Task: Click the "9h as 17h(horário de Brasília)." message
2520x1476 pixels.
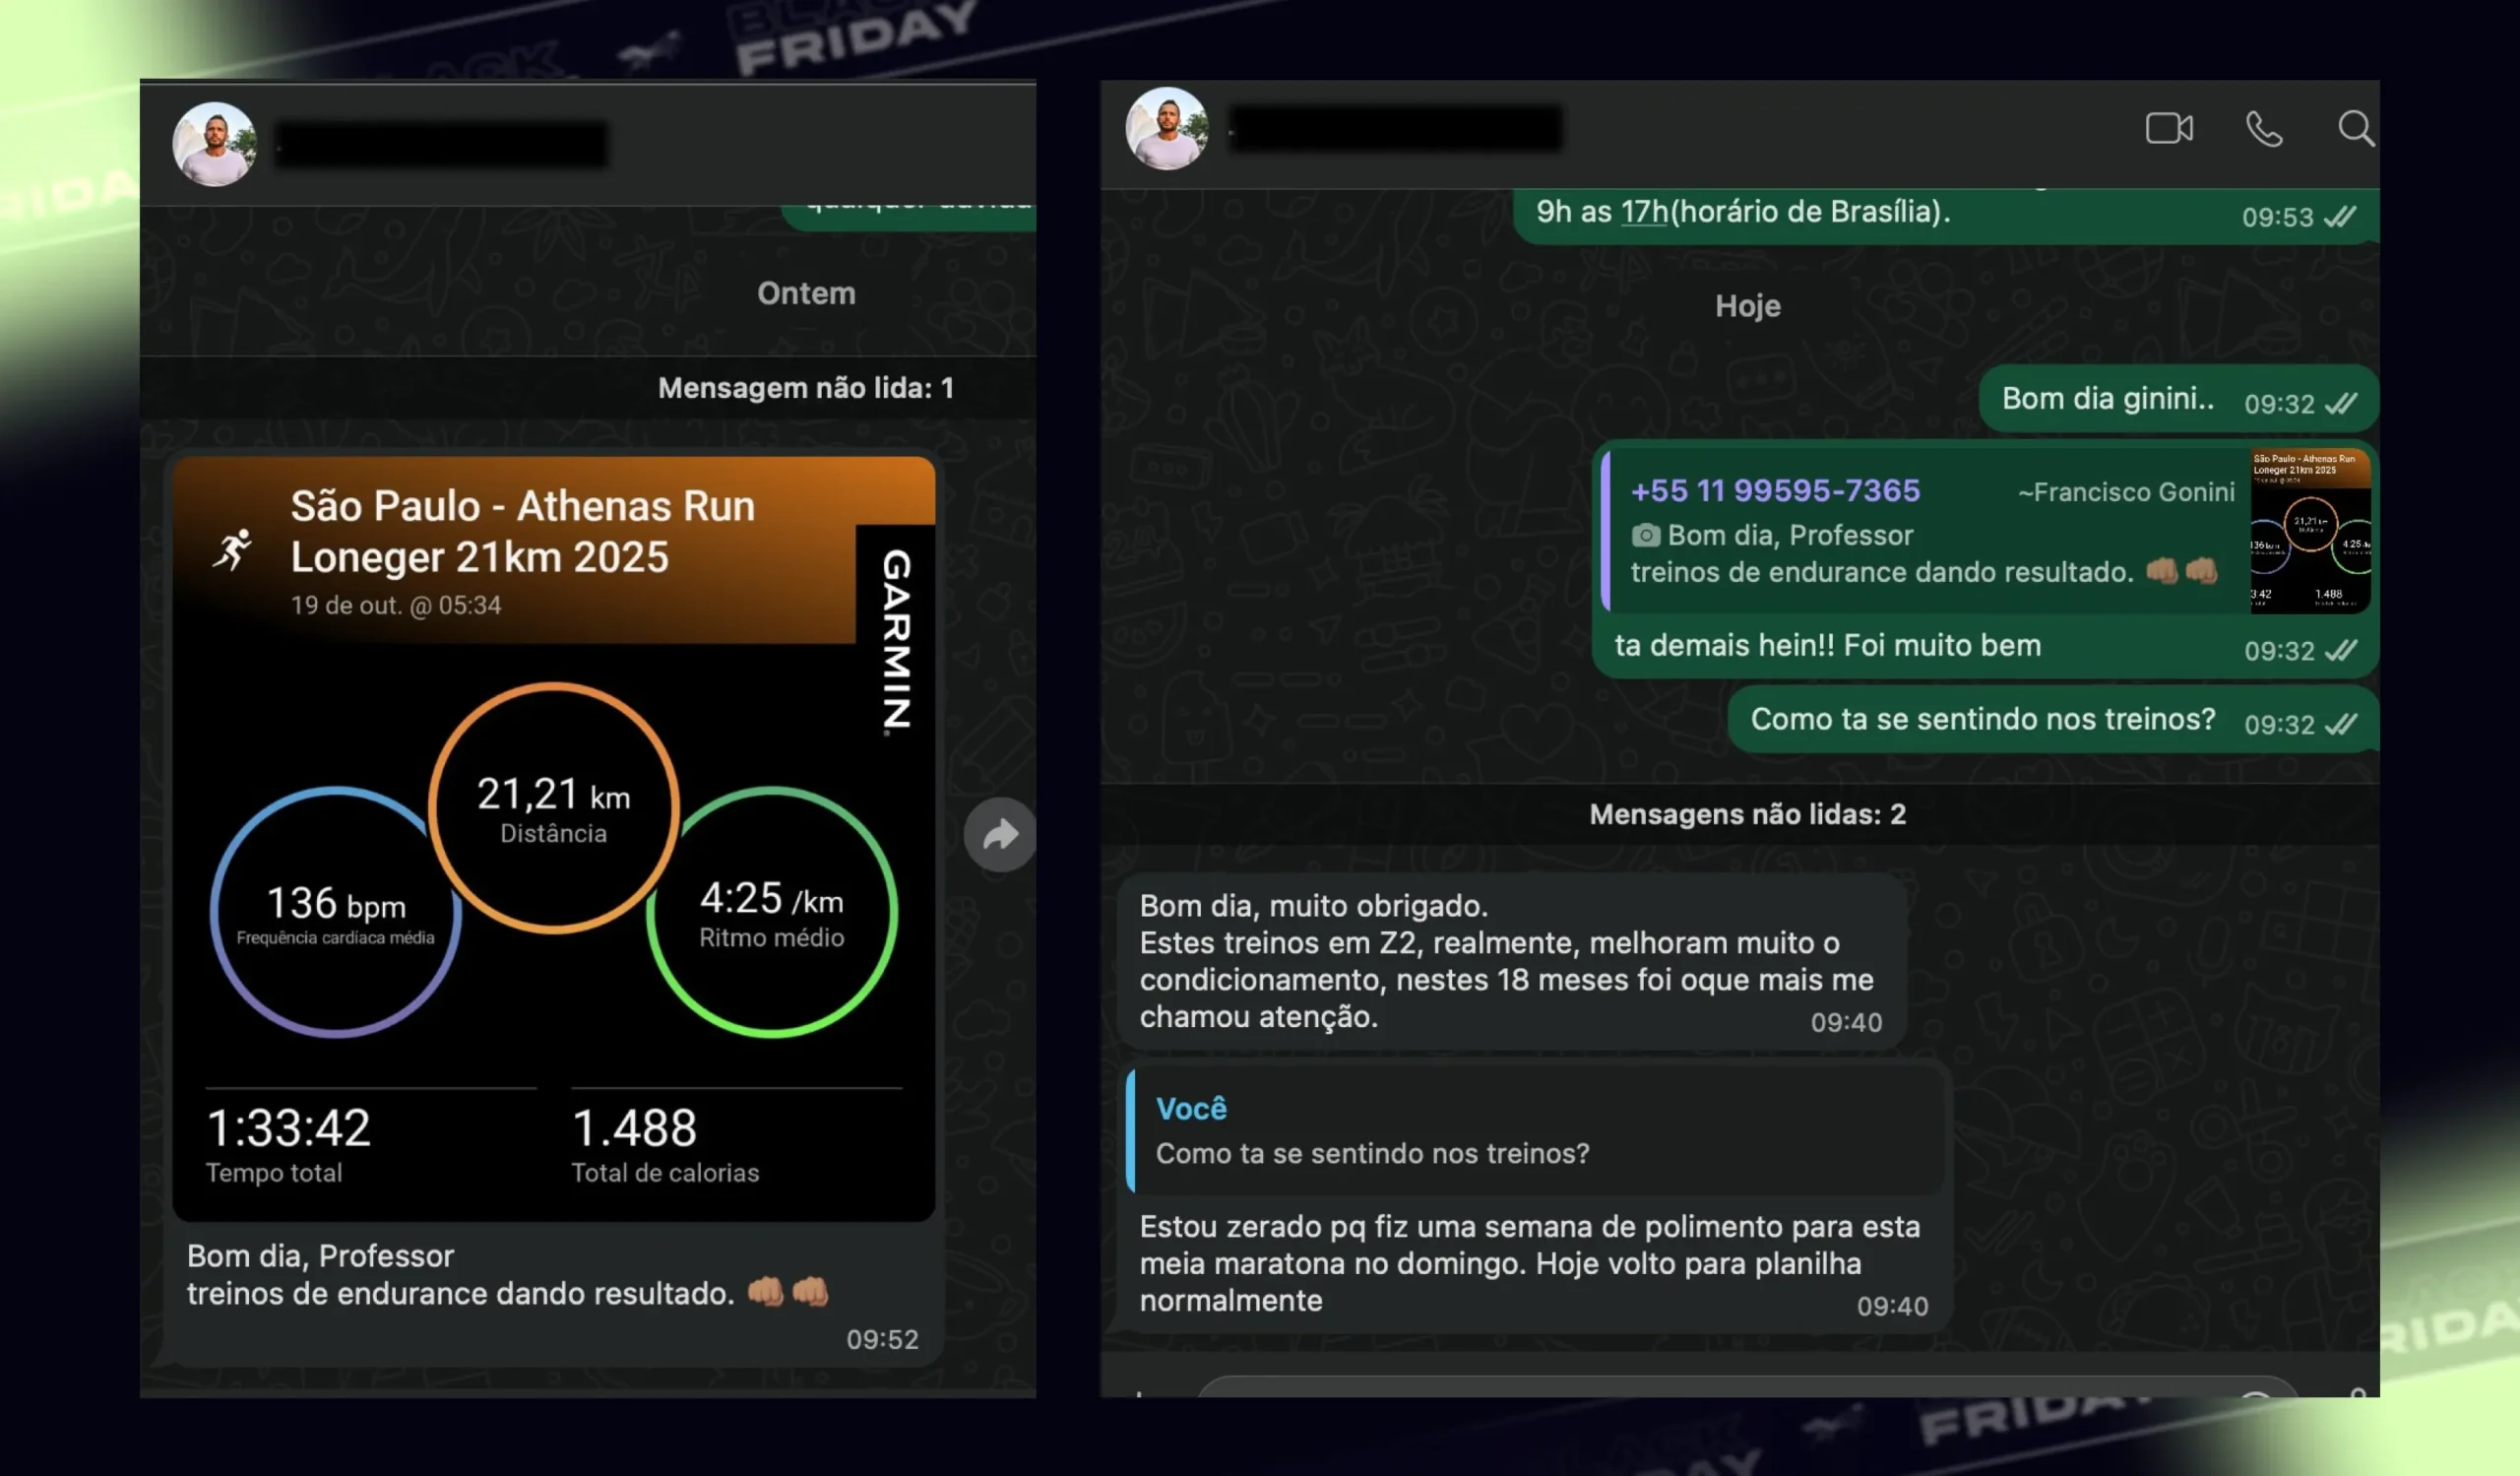Action: coord(1743,212)
